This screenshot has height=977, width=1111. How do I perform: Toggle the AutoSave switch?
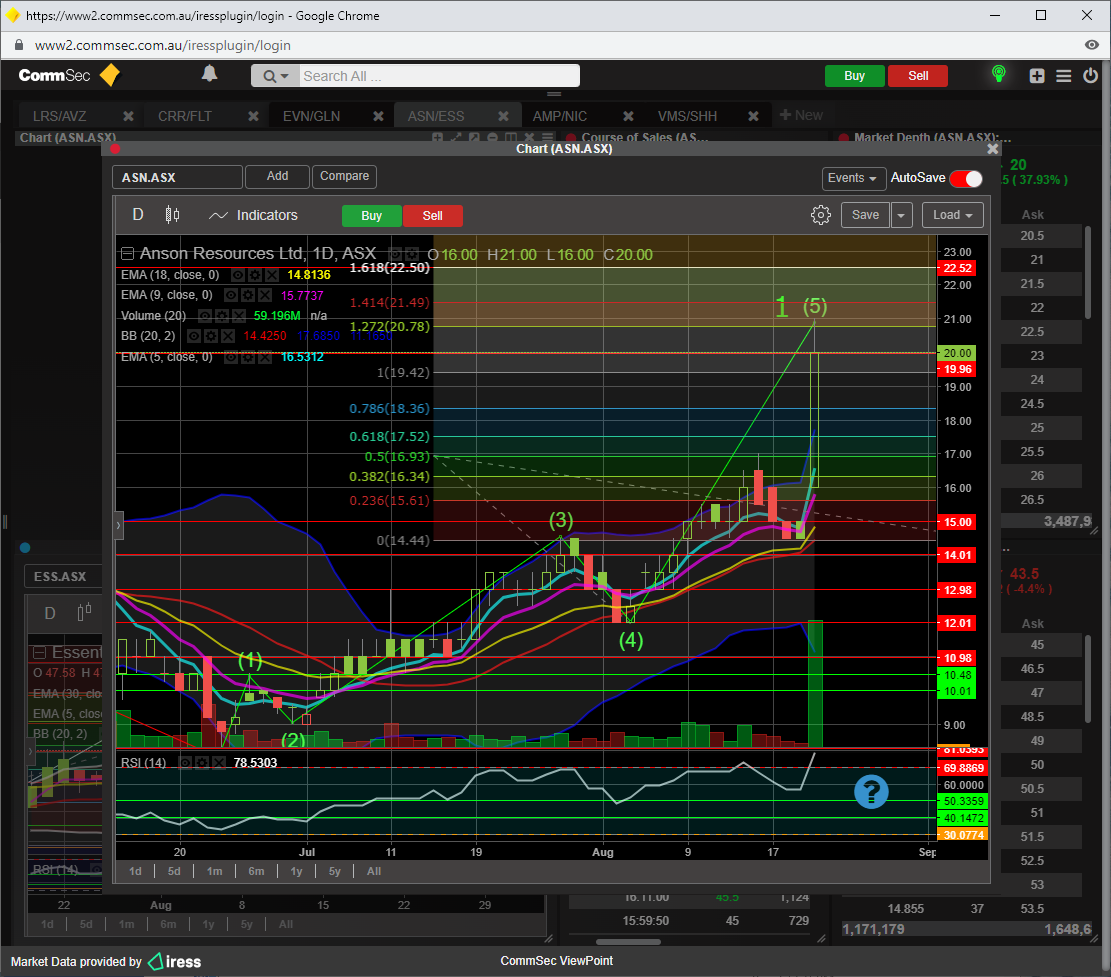click(966, 179)
